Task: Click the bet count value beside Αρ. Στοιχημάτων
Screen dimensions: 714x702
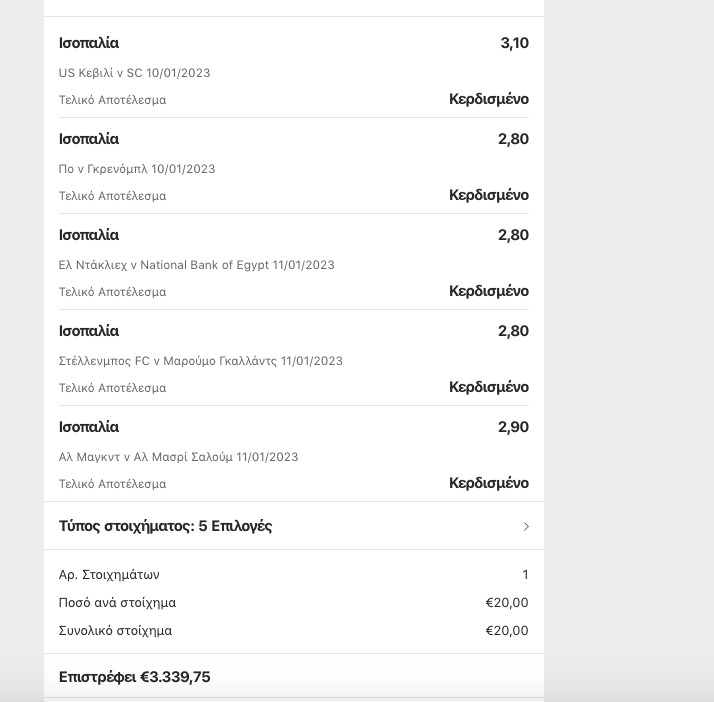Action: (525, 575)
